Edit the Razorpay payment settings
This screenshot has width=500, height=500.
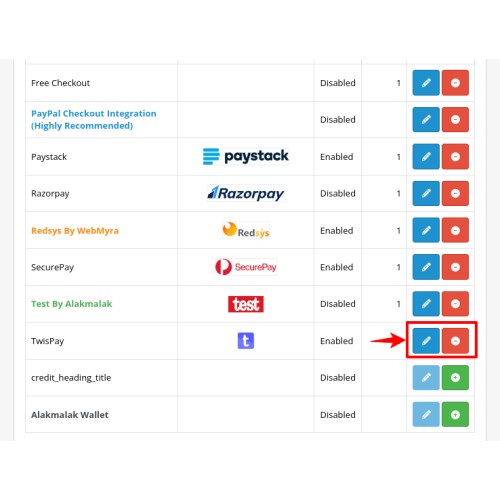click(426, 193)
